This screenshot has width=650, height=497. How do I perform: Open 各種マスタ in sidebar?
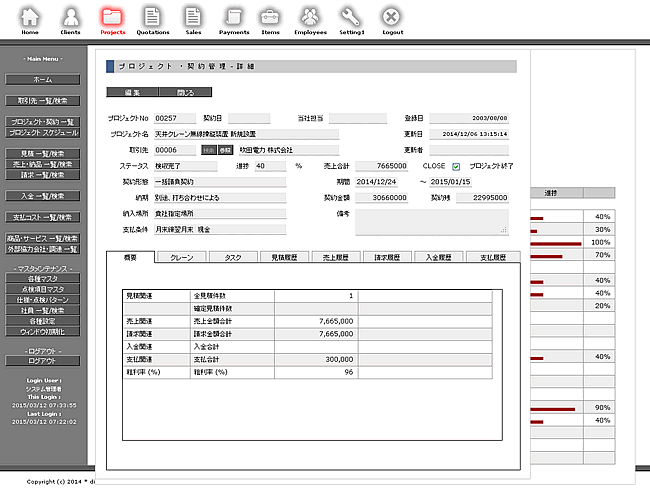click(x=43, y=279)
